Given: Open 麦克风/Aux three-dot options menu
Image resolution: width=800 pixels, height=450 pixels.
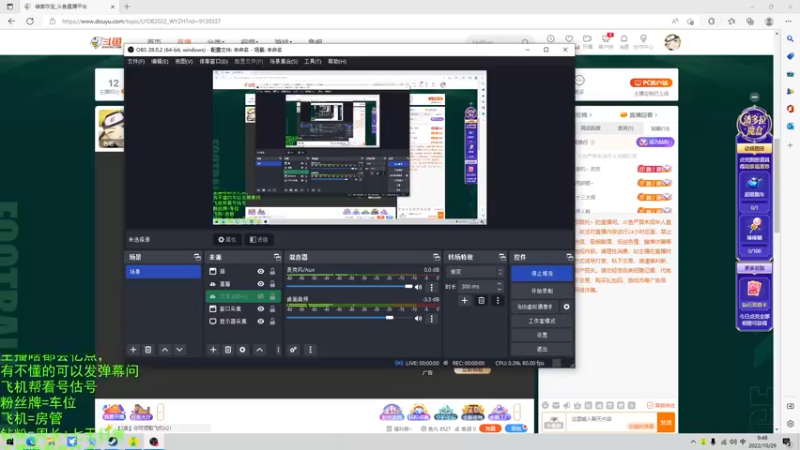Looking at the screenshot, I should (432, 287).
